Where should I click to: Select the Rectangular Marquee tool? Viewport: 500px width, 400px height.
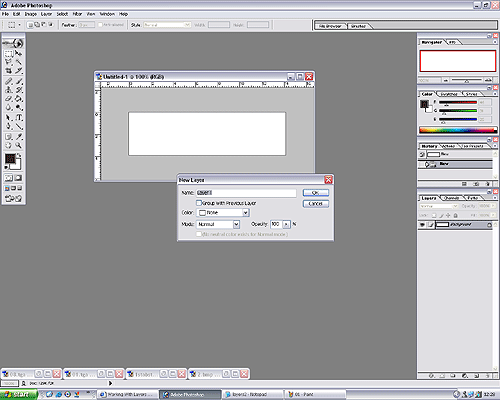(x=9, y=53)
